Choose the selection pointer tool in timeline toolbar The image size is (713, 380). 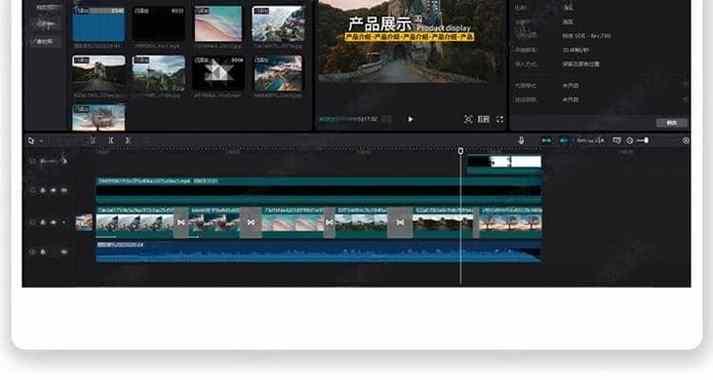click(31, 140)
